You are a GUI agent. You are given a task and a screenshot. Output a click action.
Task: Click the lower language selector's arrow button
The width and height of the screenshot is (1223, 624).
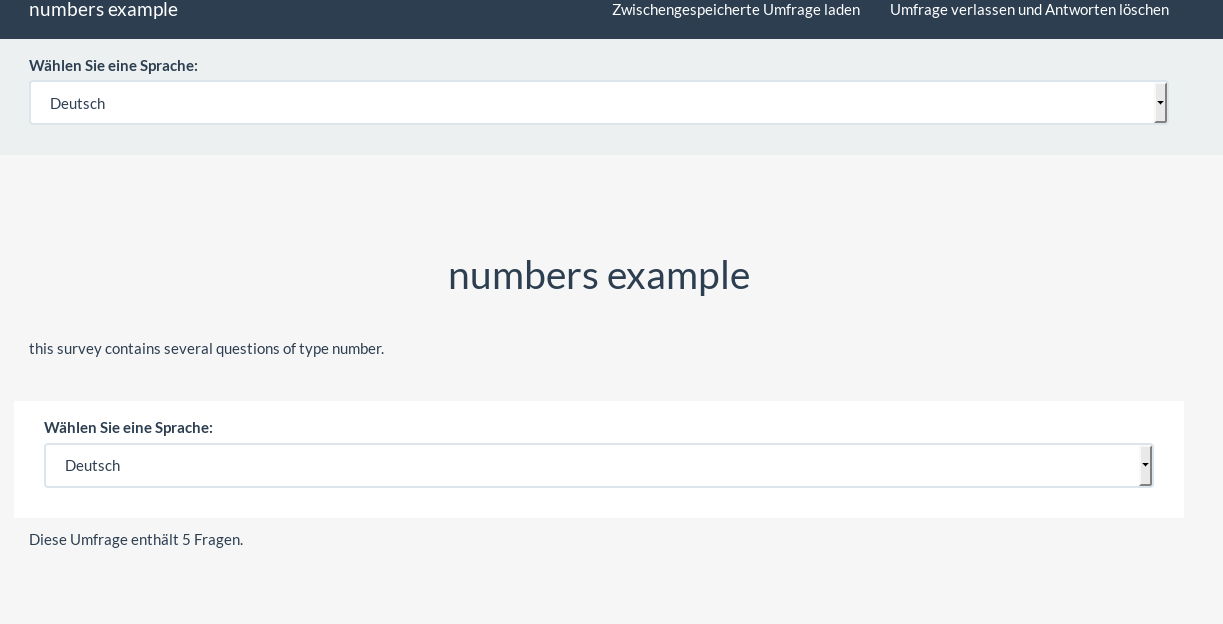pyautogui.click(x=1145, y=465)
